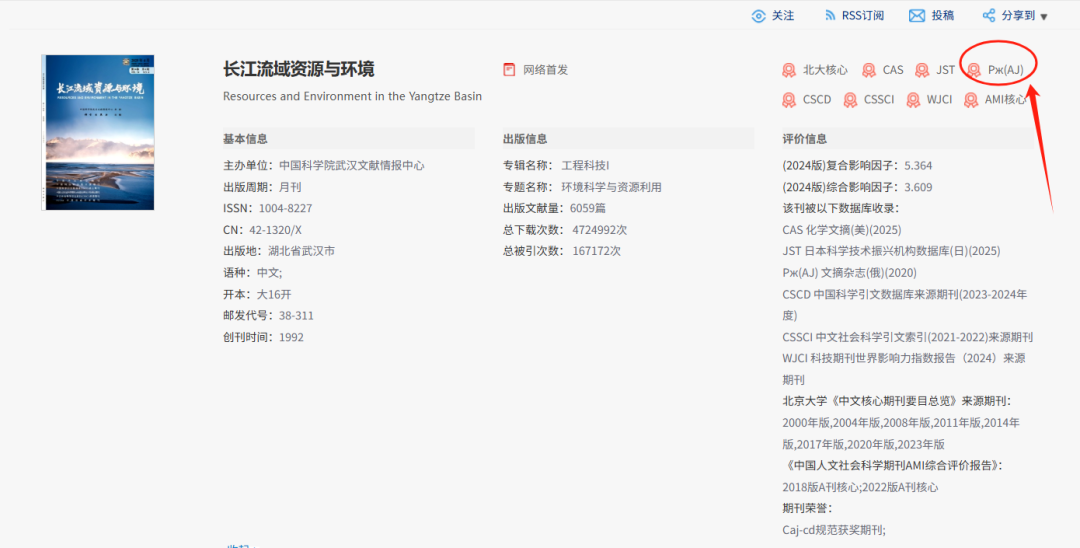Click 创刊时间 value 1992

[x=291, y=337]
